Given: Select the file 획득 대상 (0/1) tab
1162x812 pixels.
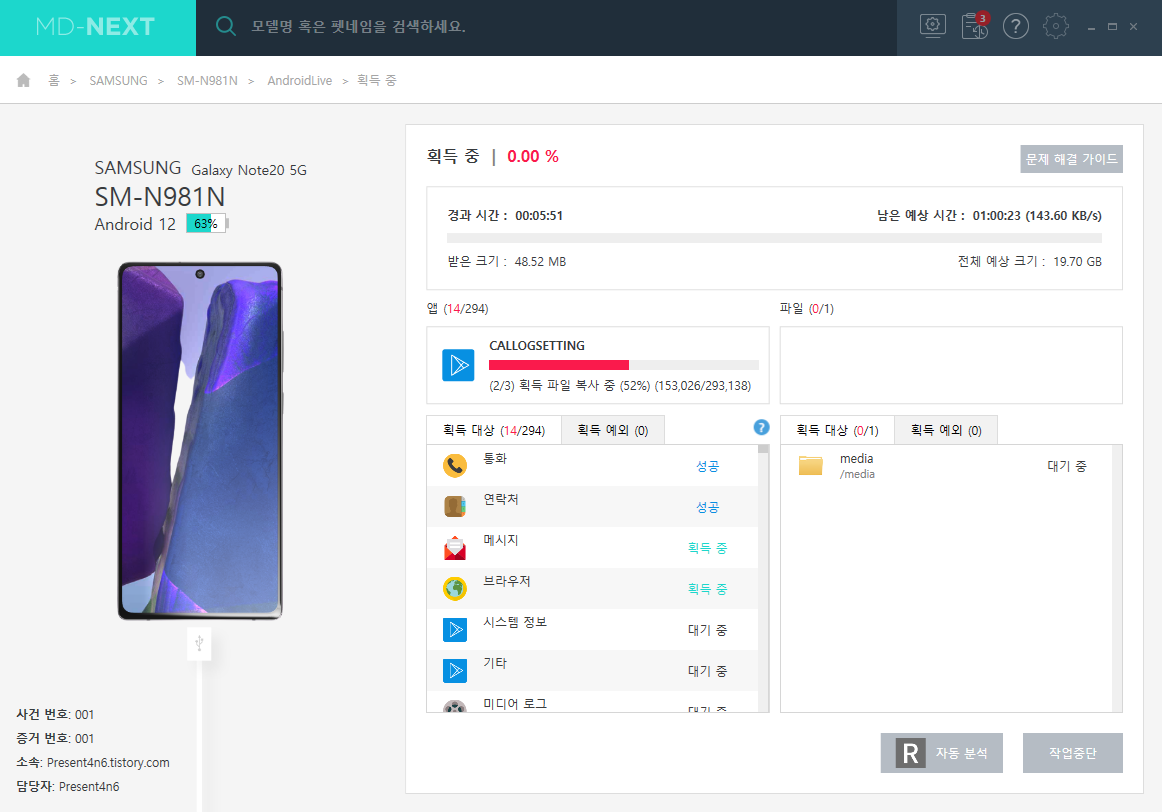Looking at the screenshot, I should tap(837, 430).
